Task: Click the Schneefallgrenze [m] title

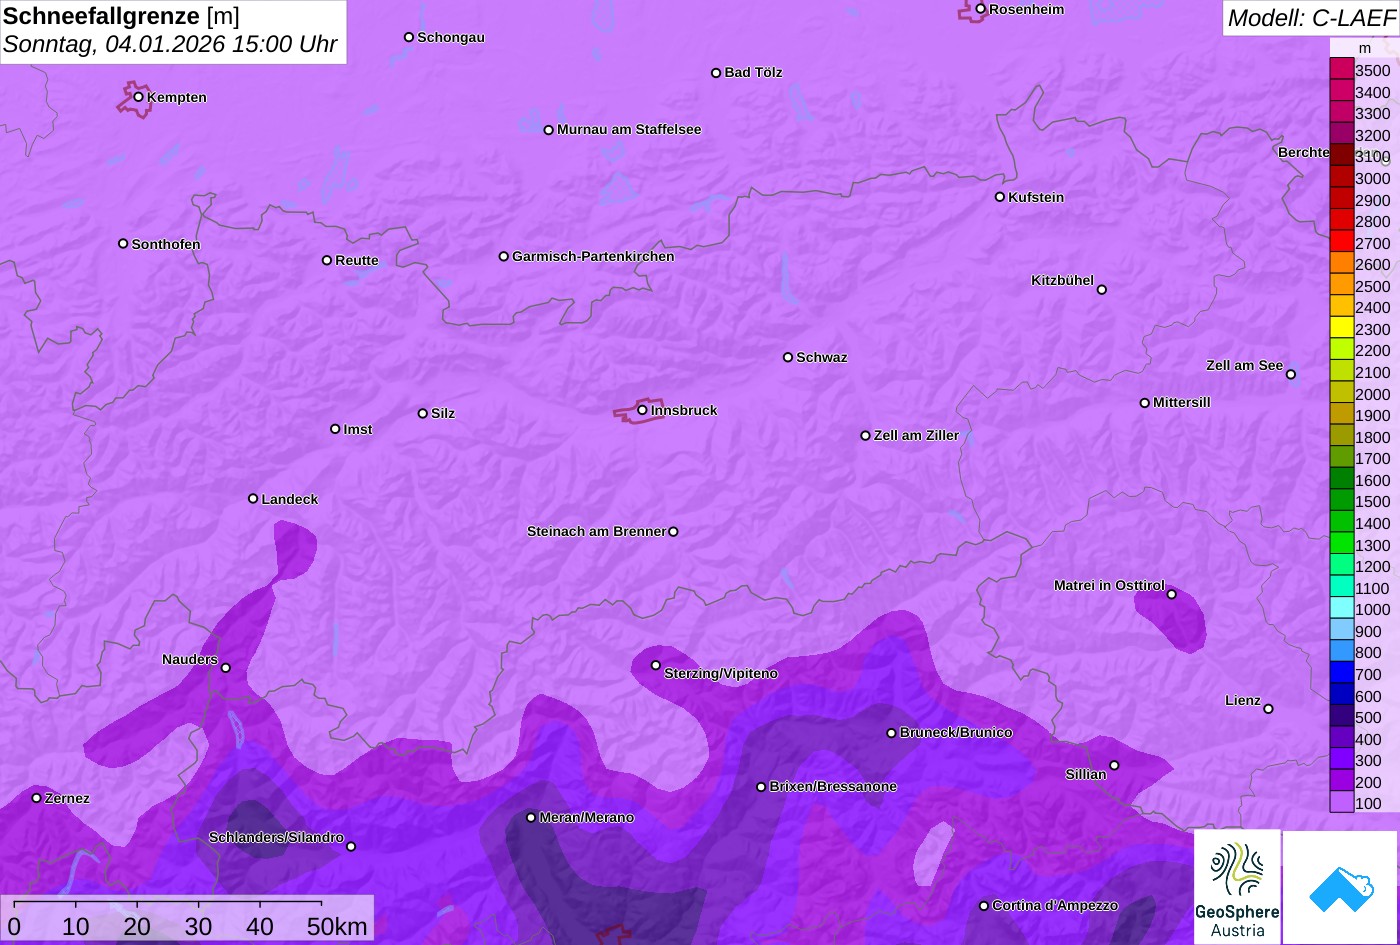Action: (x=122, y=17)
